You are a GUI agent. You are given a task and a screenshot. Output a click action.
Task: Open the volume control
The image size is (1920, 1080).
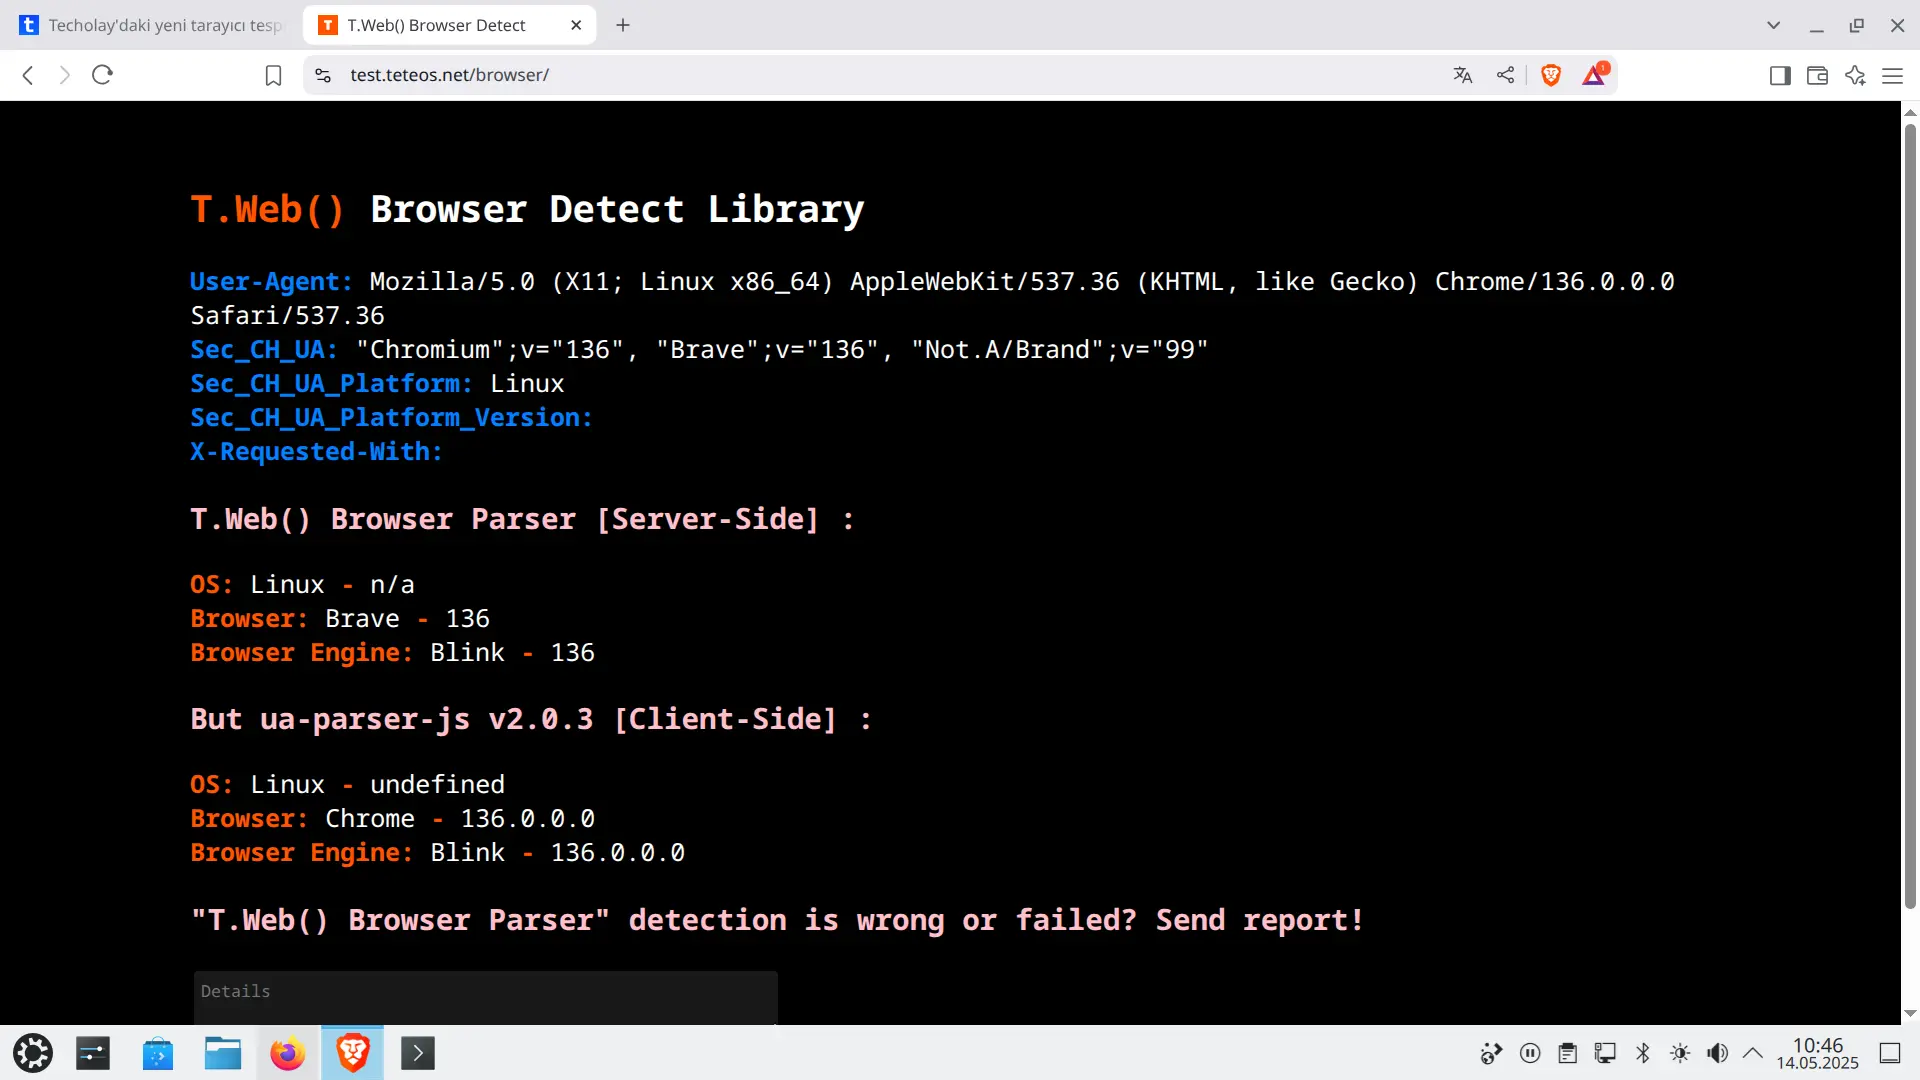pyautogui.click(x=1718, y=1053)
